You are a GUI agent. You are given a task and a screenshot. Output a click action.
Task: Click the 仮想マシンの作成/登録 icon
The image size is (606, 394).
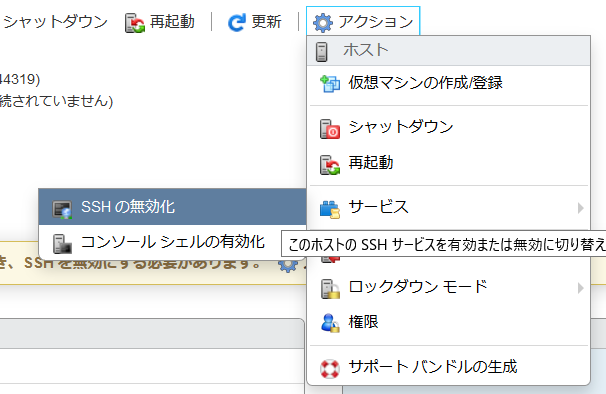[330, 84]
